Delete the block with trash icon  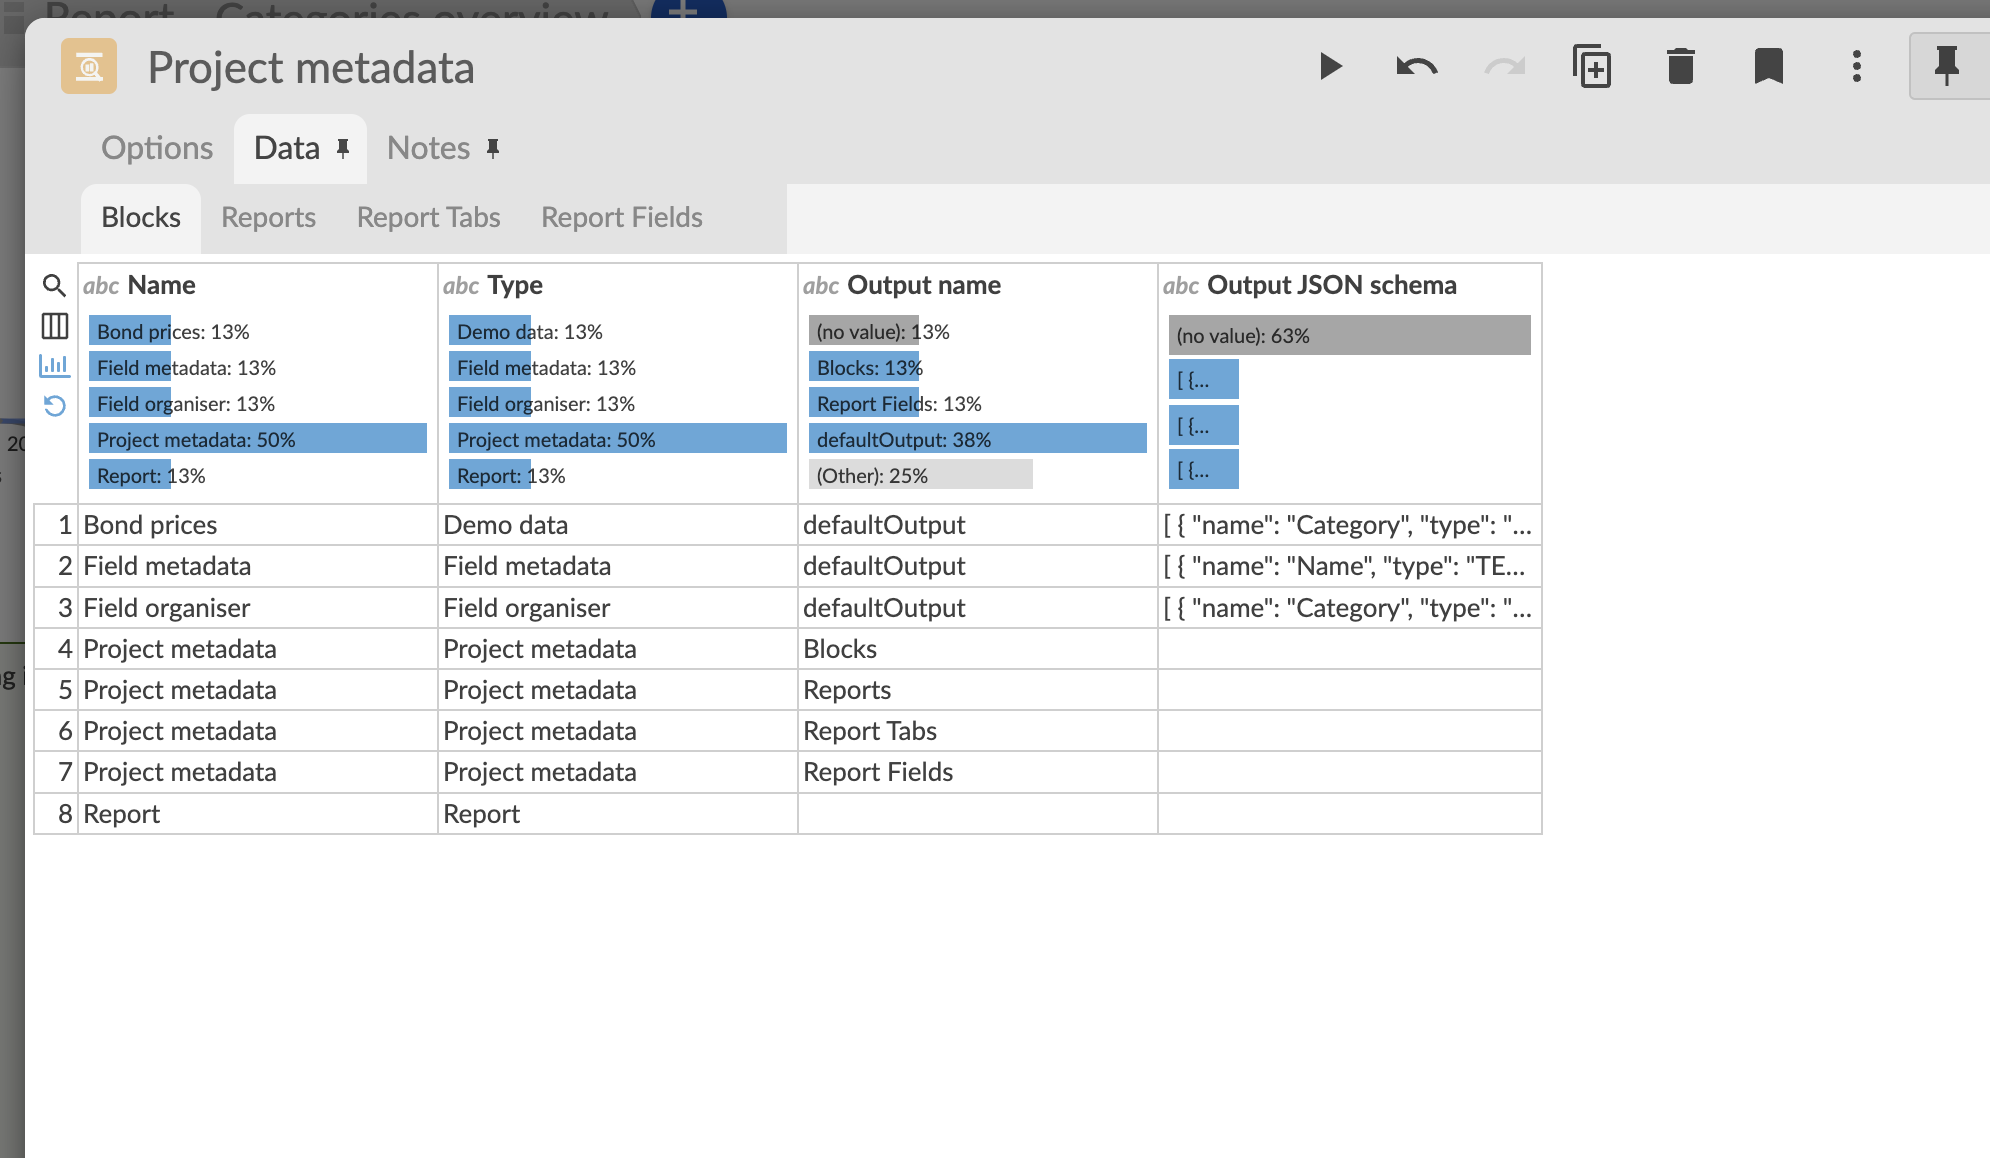coord(1680,67)
